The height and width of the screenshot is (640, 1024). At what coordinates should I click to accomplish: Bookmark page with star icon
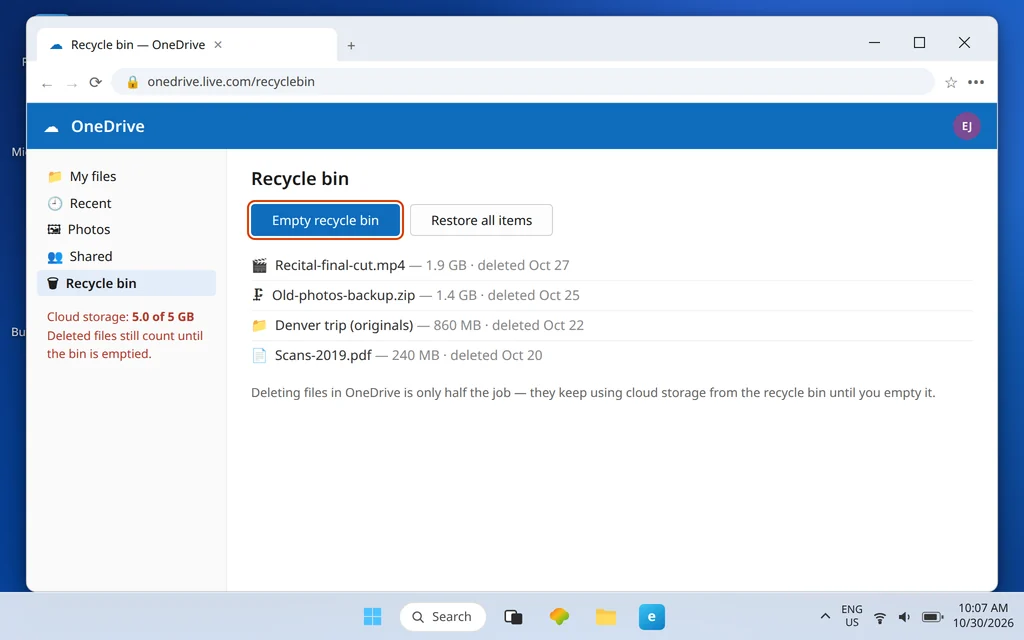[951, 82]
